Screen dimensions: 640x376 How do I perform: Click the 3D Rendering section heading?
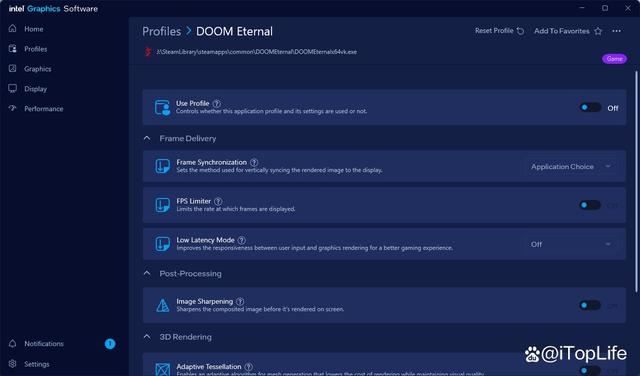pyautogui.click(x=185, y=337)
